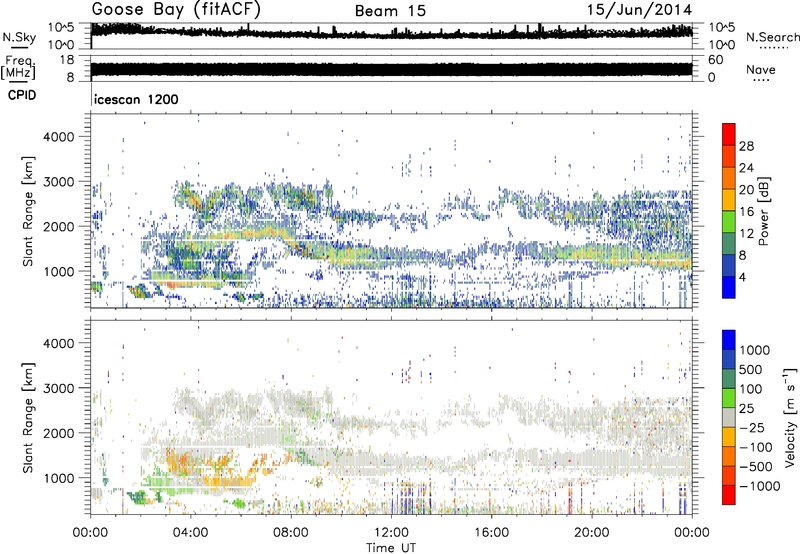Screen dimensions: 800x554
Task: Click the '2000' tick of the power panel
Action: tap(58, 226)
